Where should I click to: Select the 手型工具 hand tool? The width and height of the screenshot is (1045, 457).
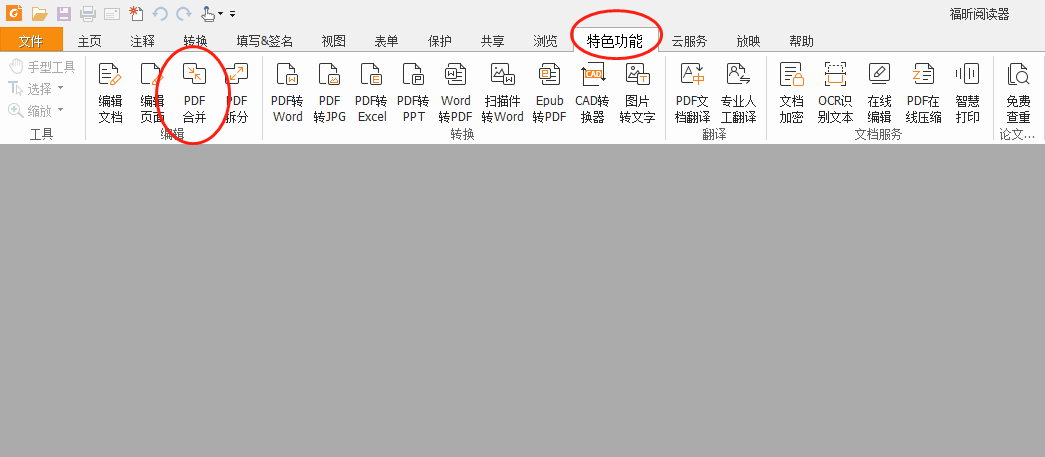(x=42, y=67)
